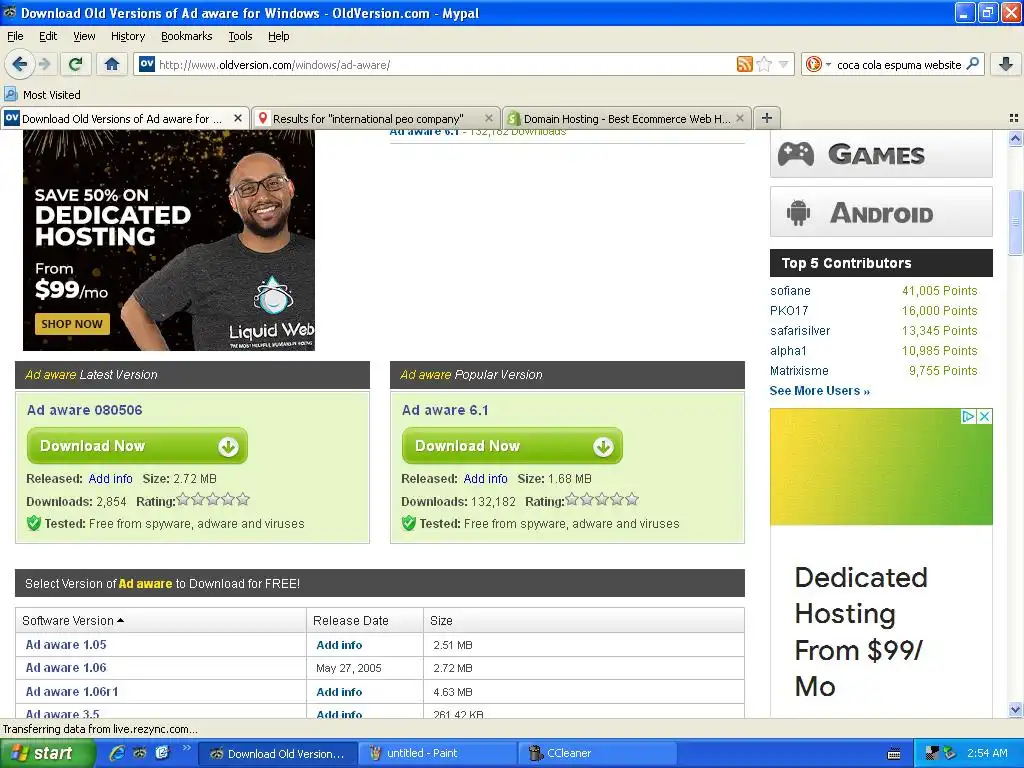The image size is (1024, 768).
Task: Switch to CCleaner window in taskbar
Action: coord(597,753)
